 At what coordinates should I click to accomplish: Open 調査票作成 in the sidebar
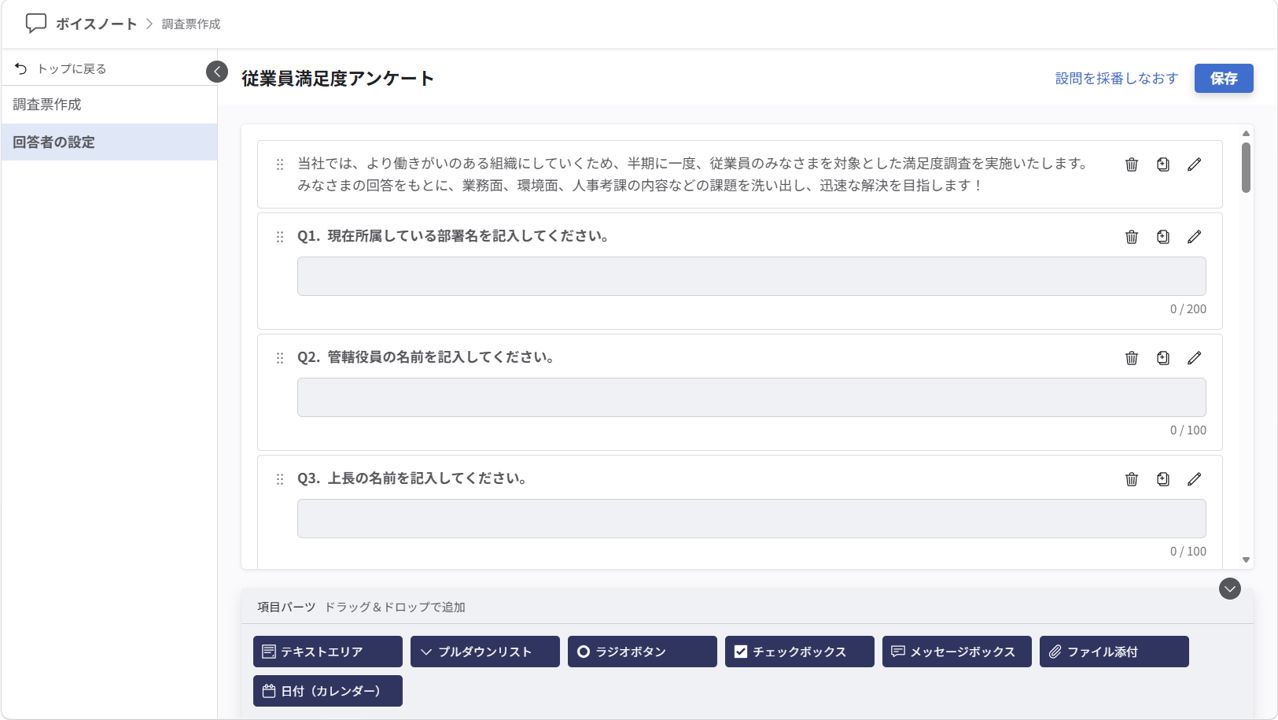(109, 104)
